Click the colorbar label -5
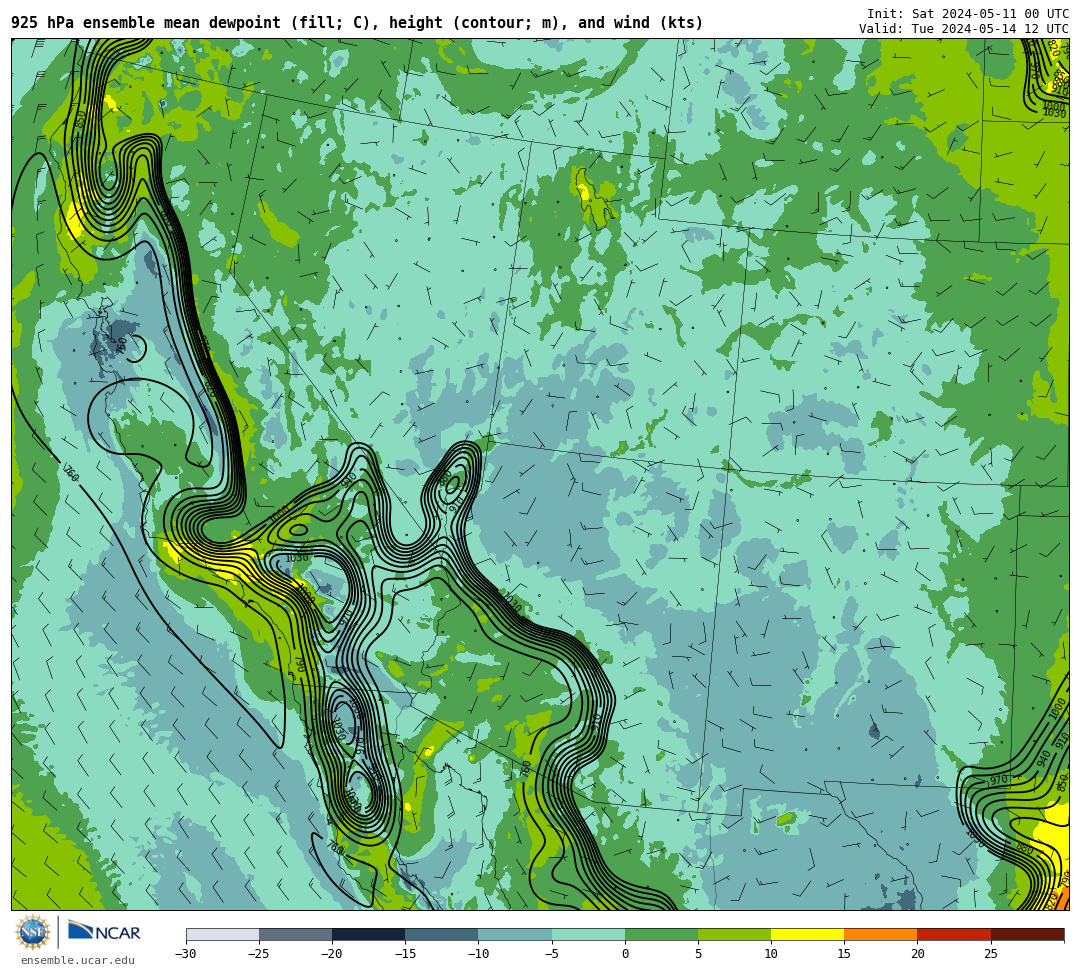Image resolution: width=1080 pixels, height=973 pixels. click(552, 954)
